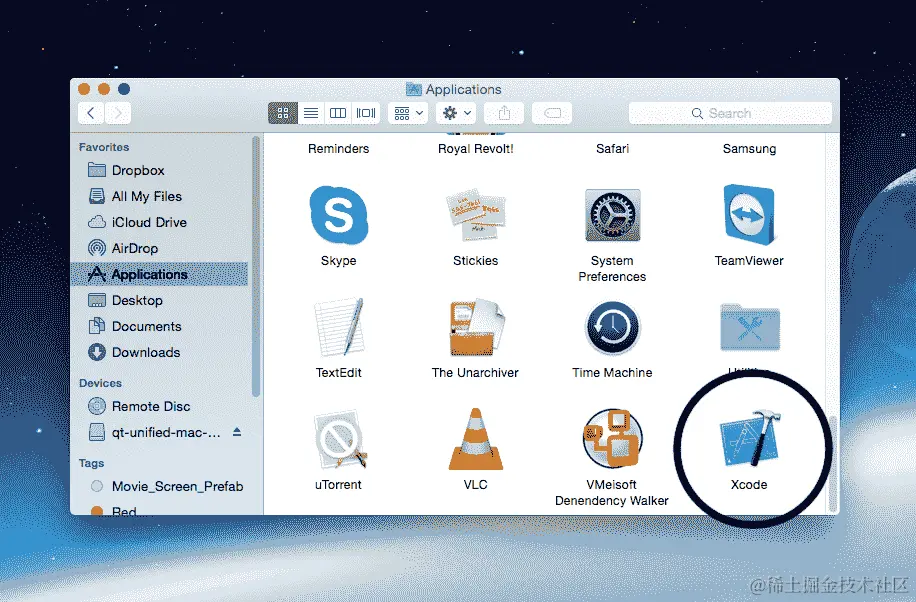Select the VLC cone icon
Image resolution: width=916 pixels, height=602 pixels.
click(476, 439)
